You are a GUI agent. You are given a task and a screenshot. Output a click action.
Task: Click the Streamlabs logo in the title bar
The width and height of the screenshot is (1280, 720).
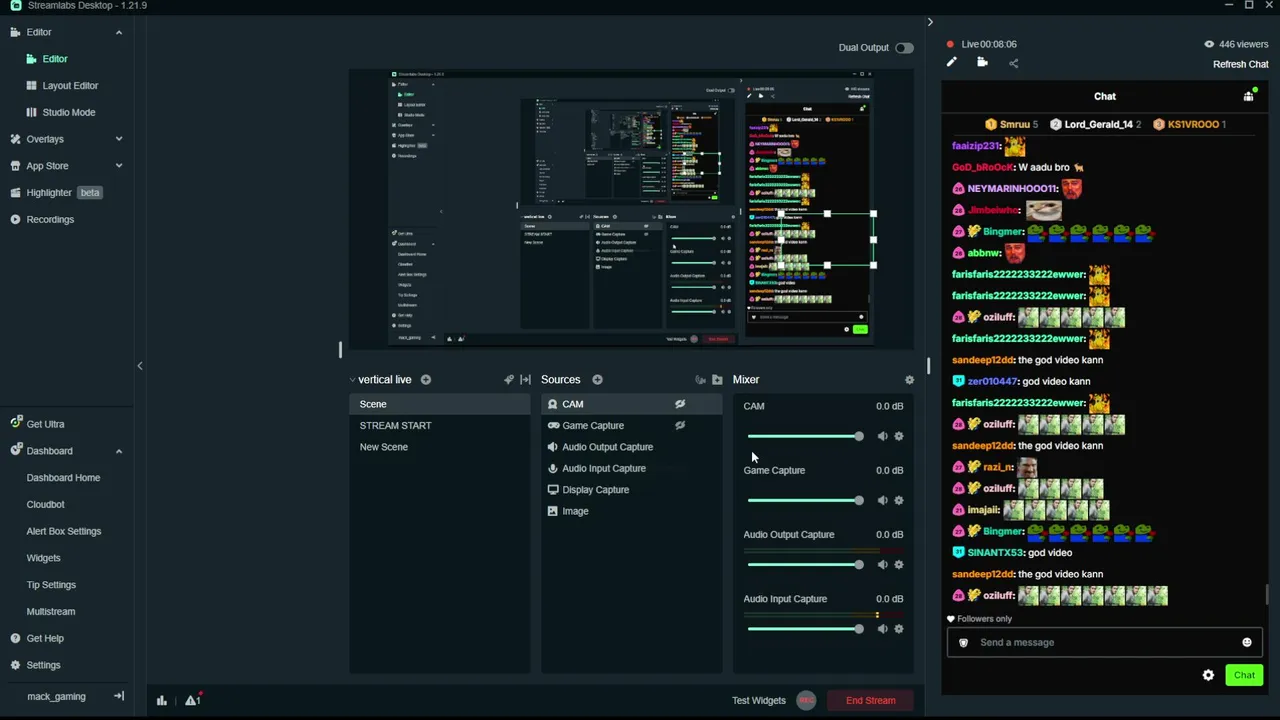[x=15, y=6]
